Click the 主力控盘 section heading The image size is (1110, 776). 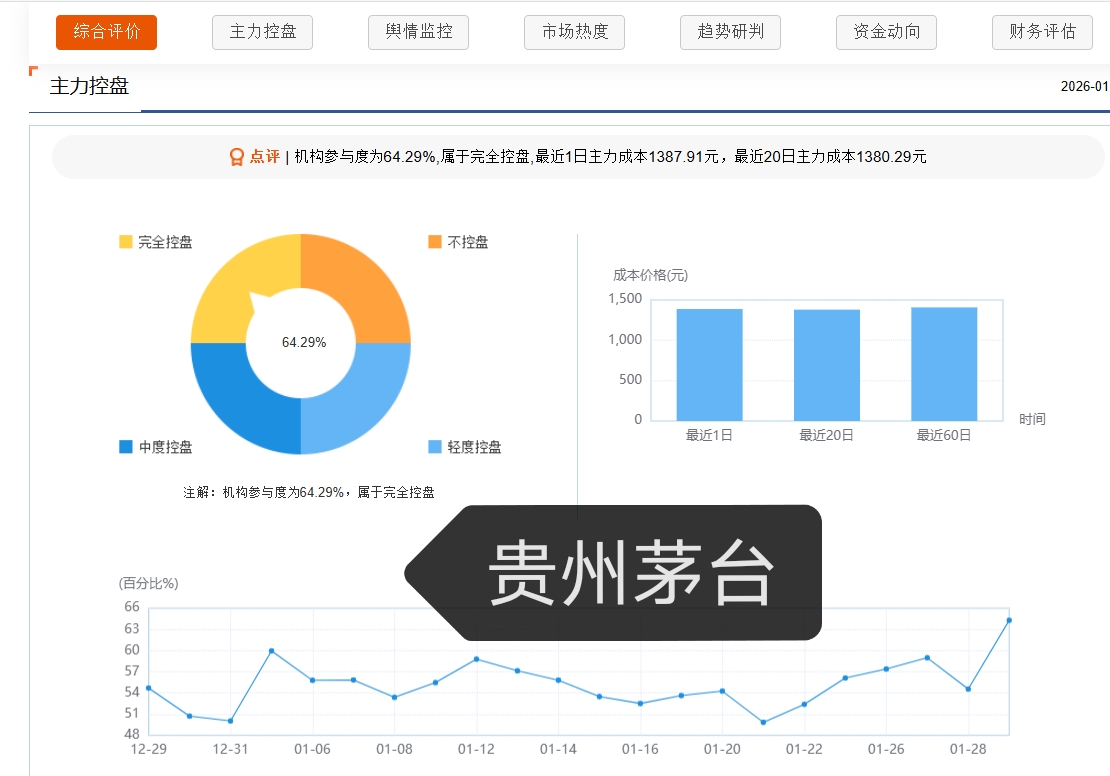click(x=89, y=86)
